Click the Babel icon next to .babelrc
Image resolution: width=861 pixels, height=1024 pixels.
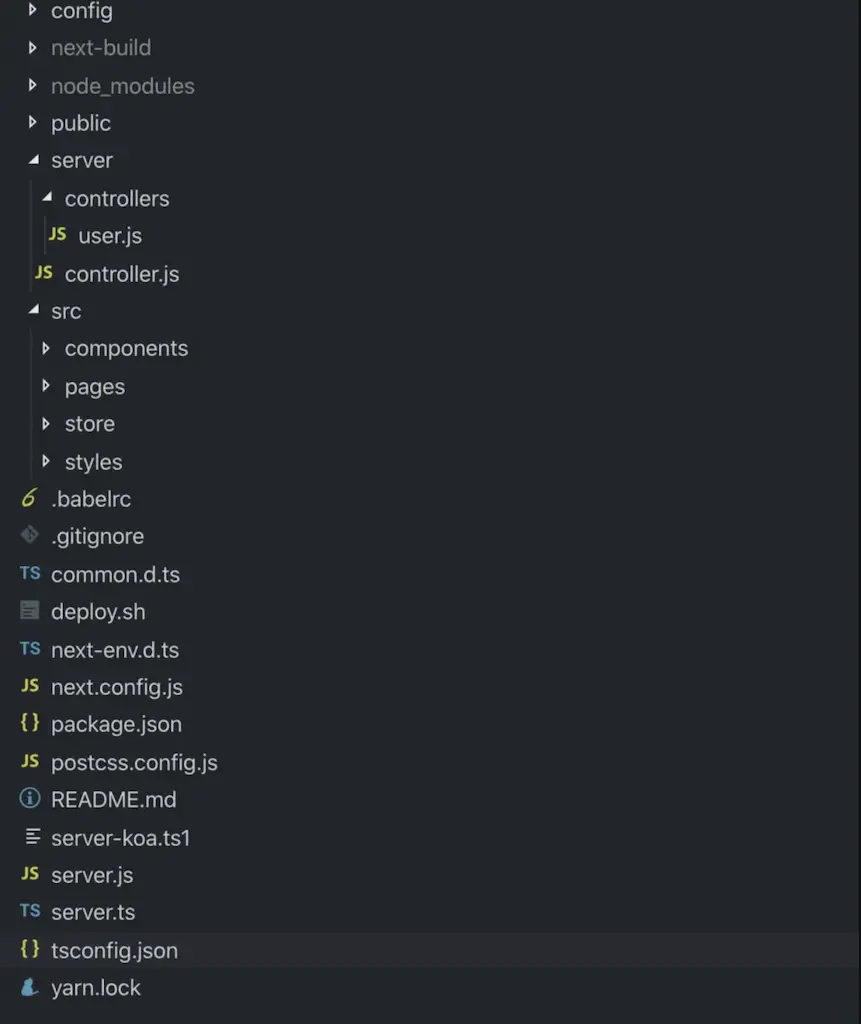click(x=29, y=498)
